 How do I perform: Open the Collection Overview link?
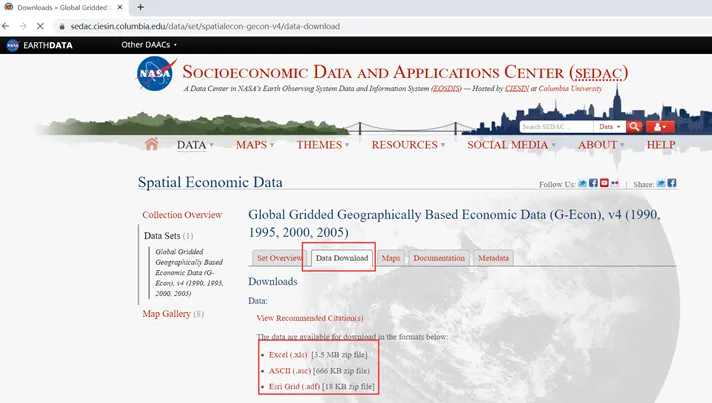[x=182, y=215]
